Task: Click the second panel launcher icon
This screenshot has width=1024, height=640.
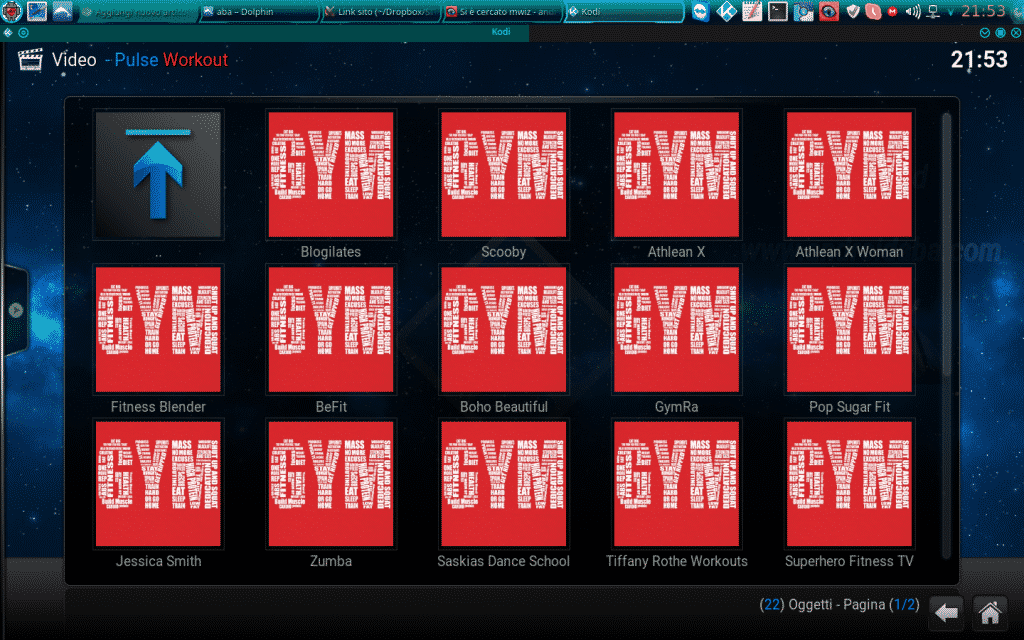Action: (37, 11)
